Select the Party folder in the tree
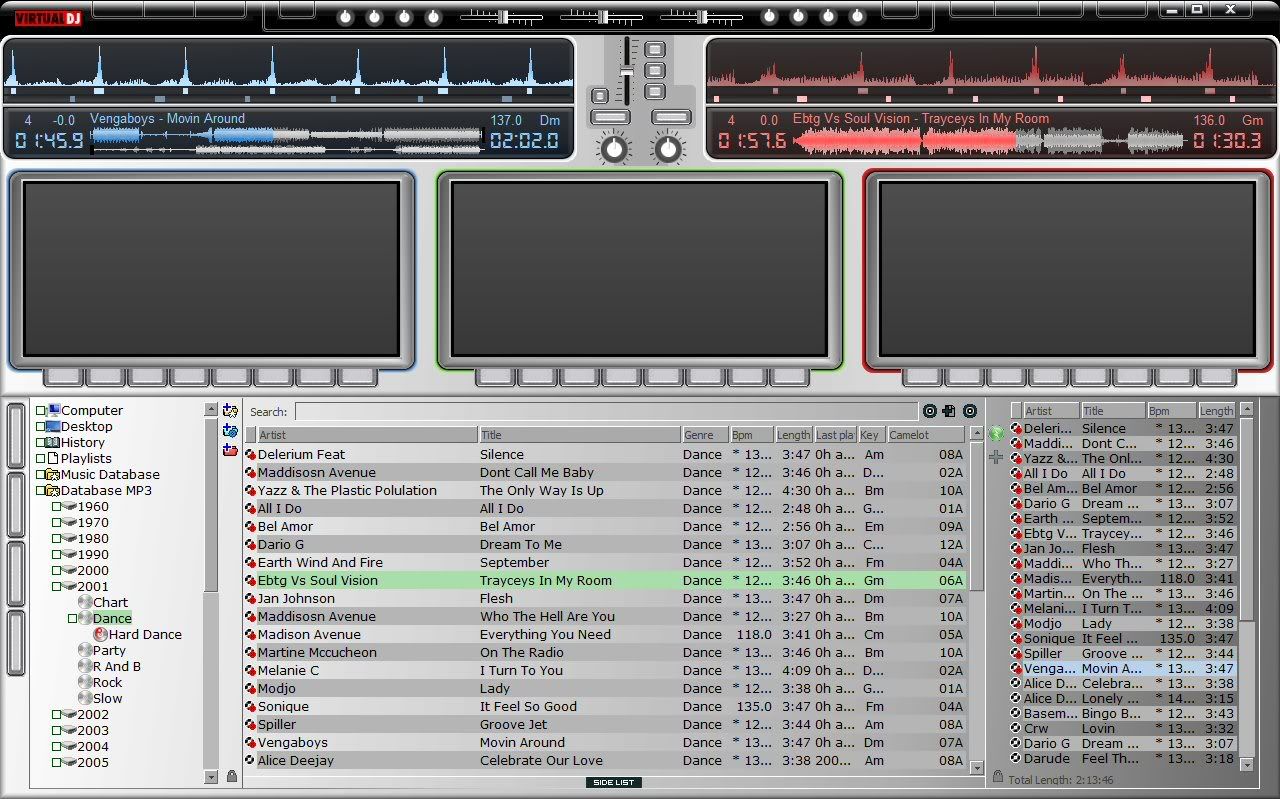Viewport: 1280px width, 799px height. (x=109, y=650)
